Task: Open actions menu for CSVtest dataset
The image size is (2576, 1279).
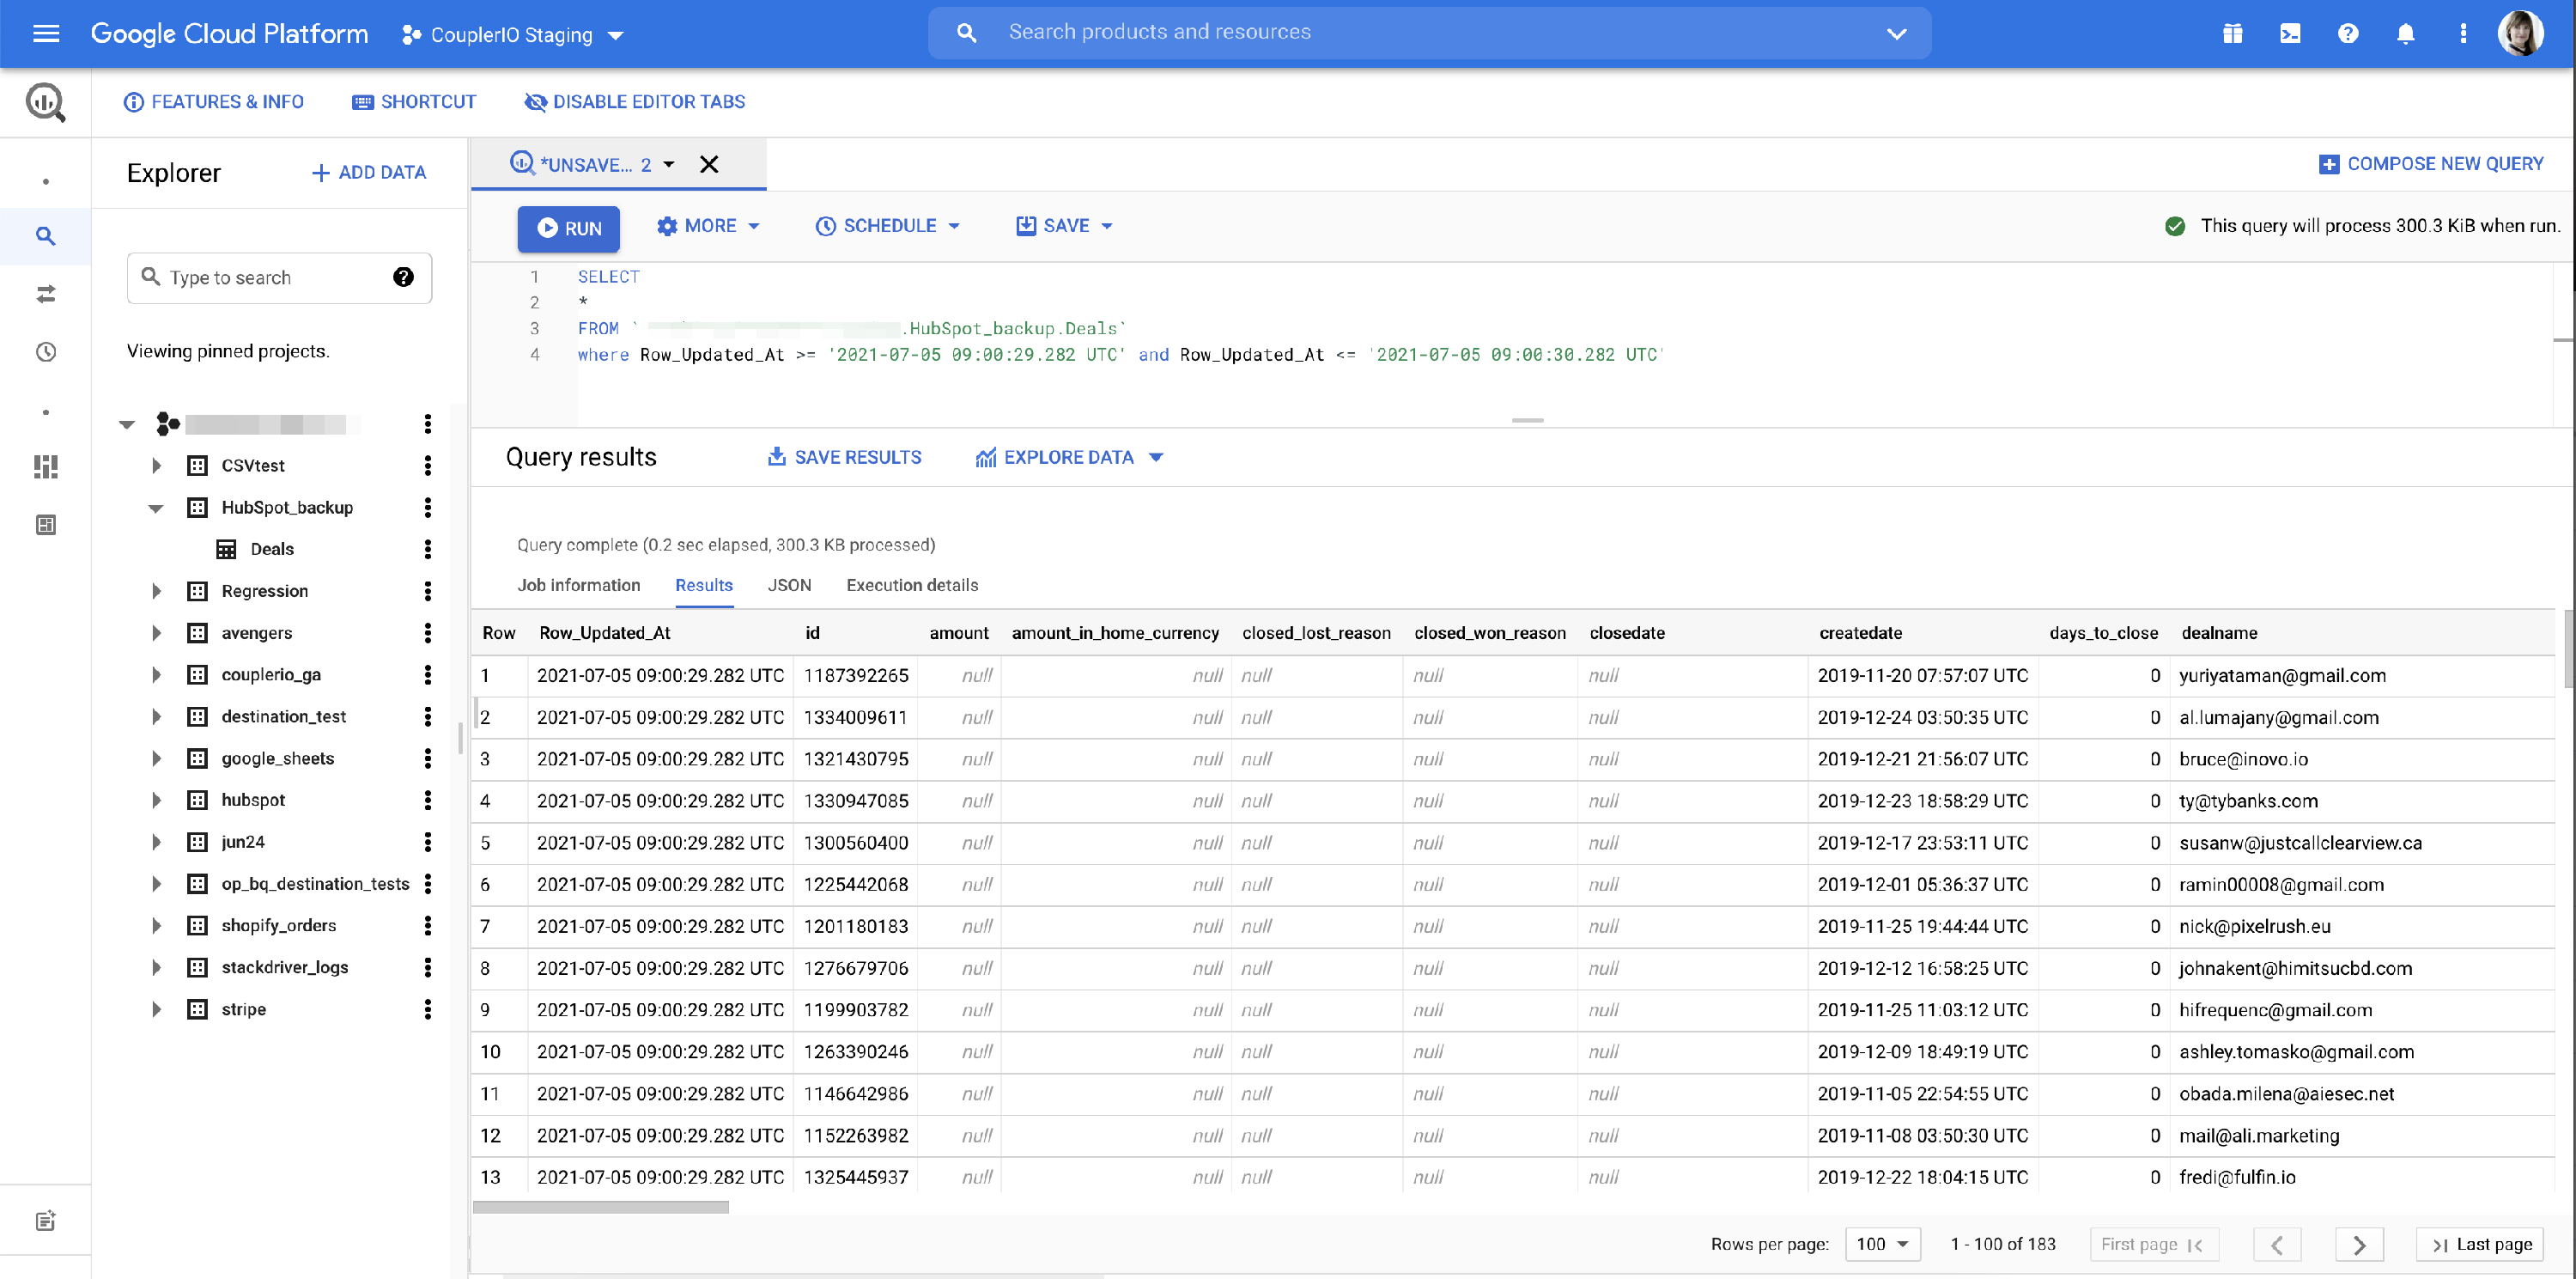Action: point(428,466)
